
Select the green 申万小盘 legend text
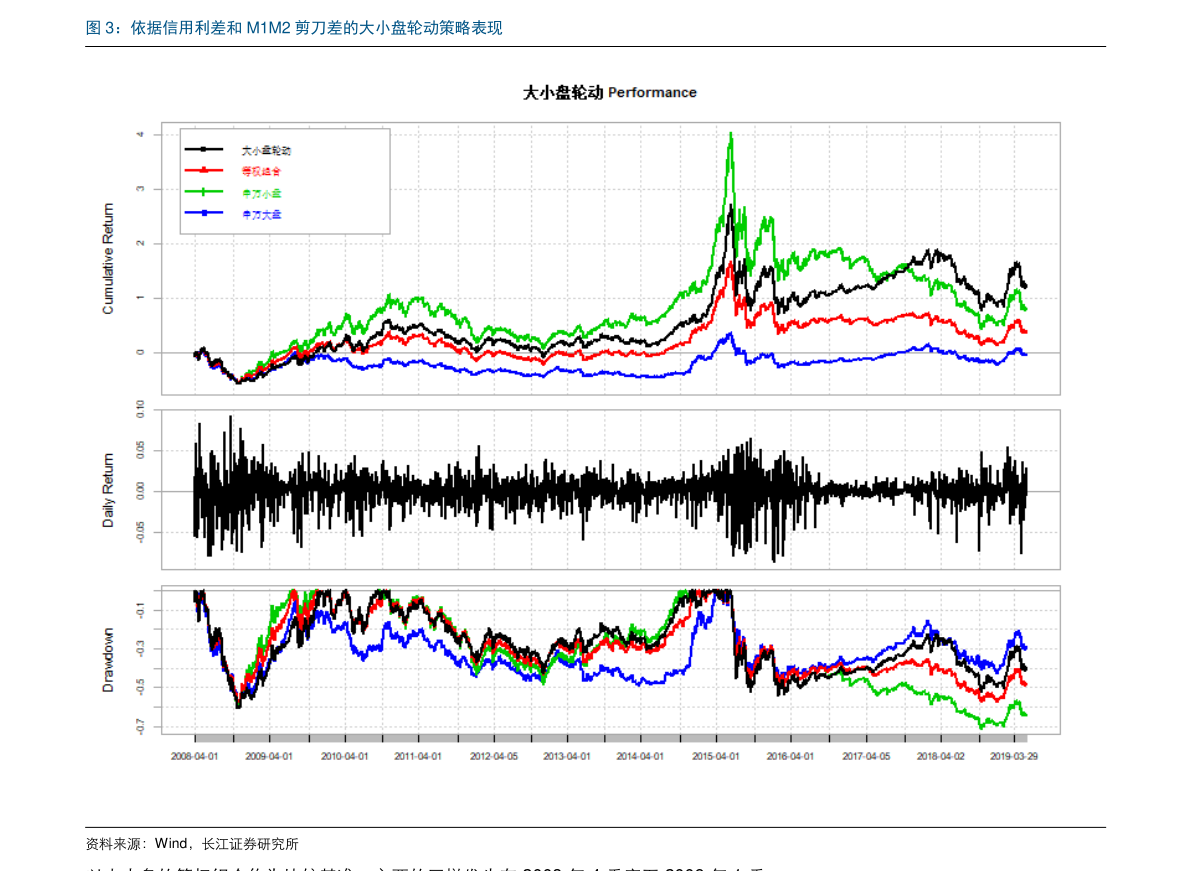261,193
